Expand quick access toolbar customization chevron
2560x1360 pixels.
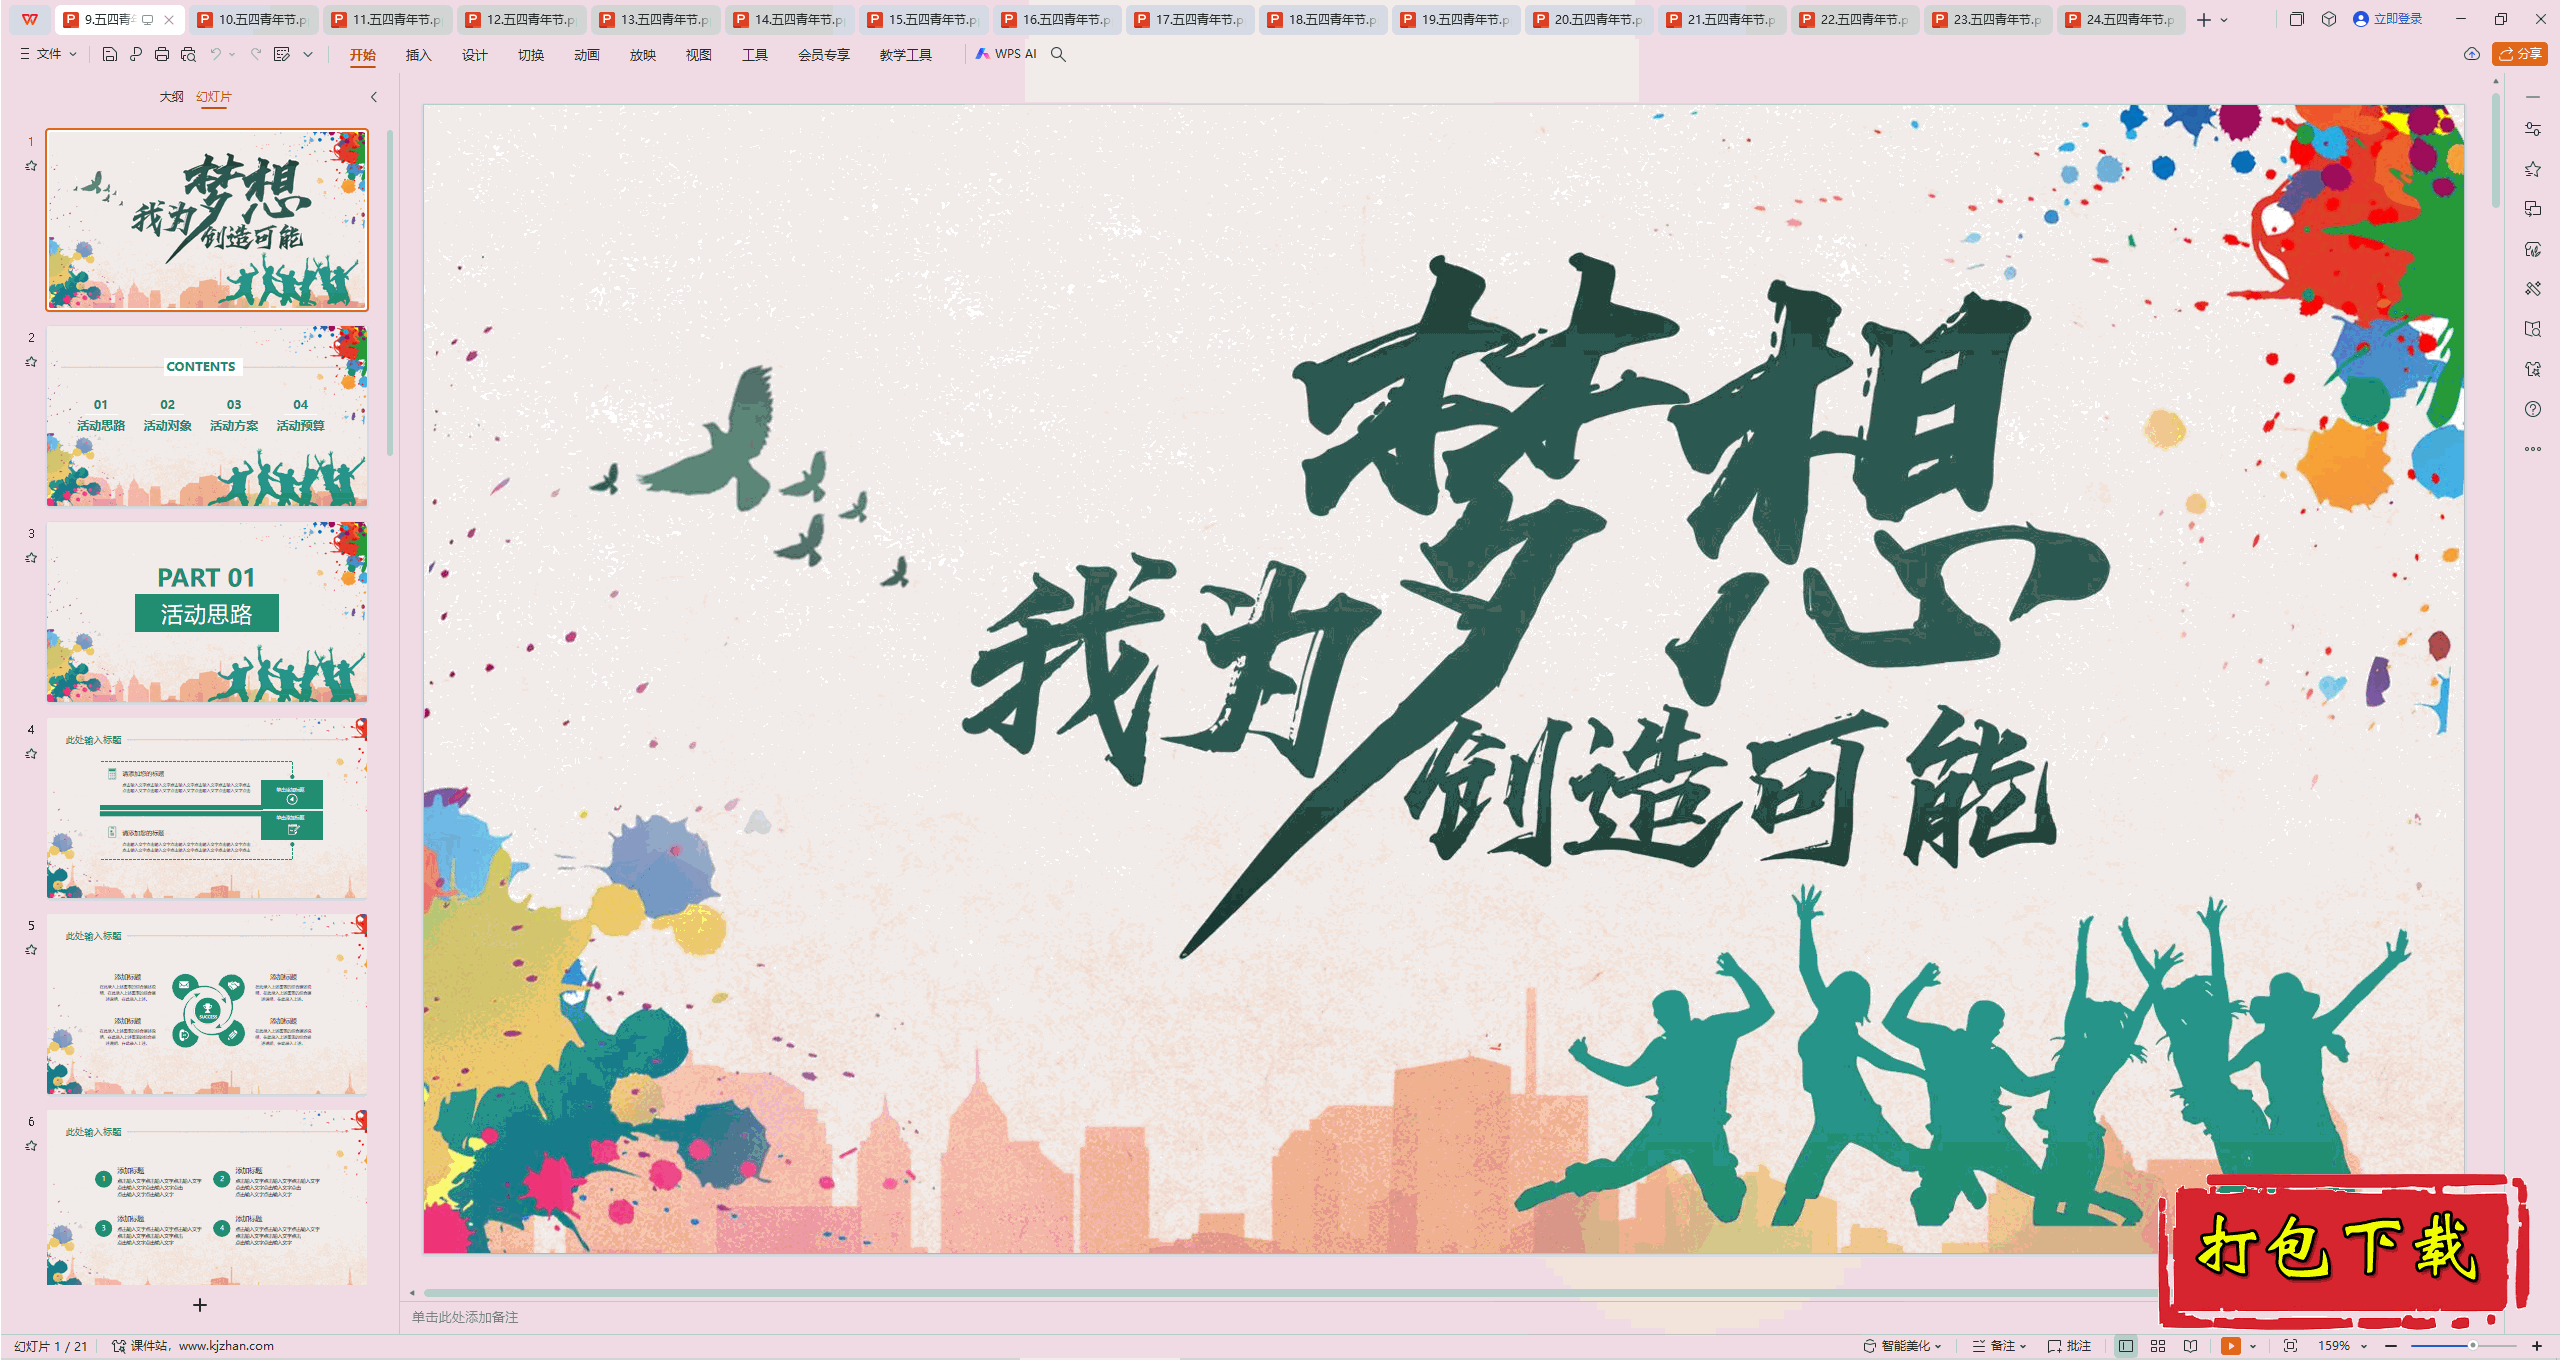click(308, 54)
